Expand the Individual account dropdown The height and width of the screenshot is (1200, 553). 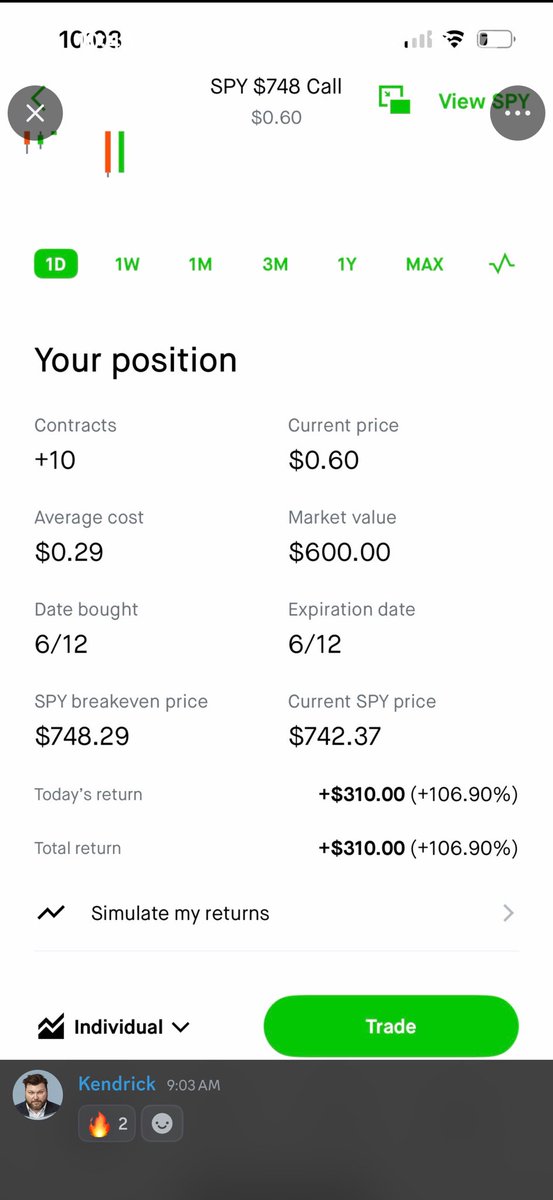[132, 1027]
